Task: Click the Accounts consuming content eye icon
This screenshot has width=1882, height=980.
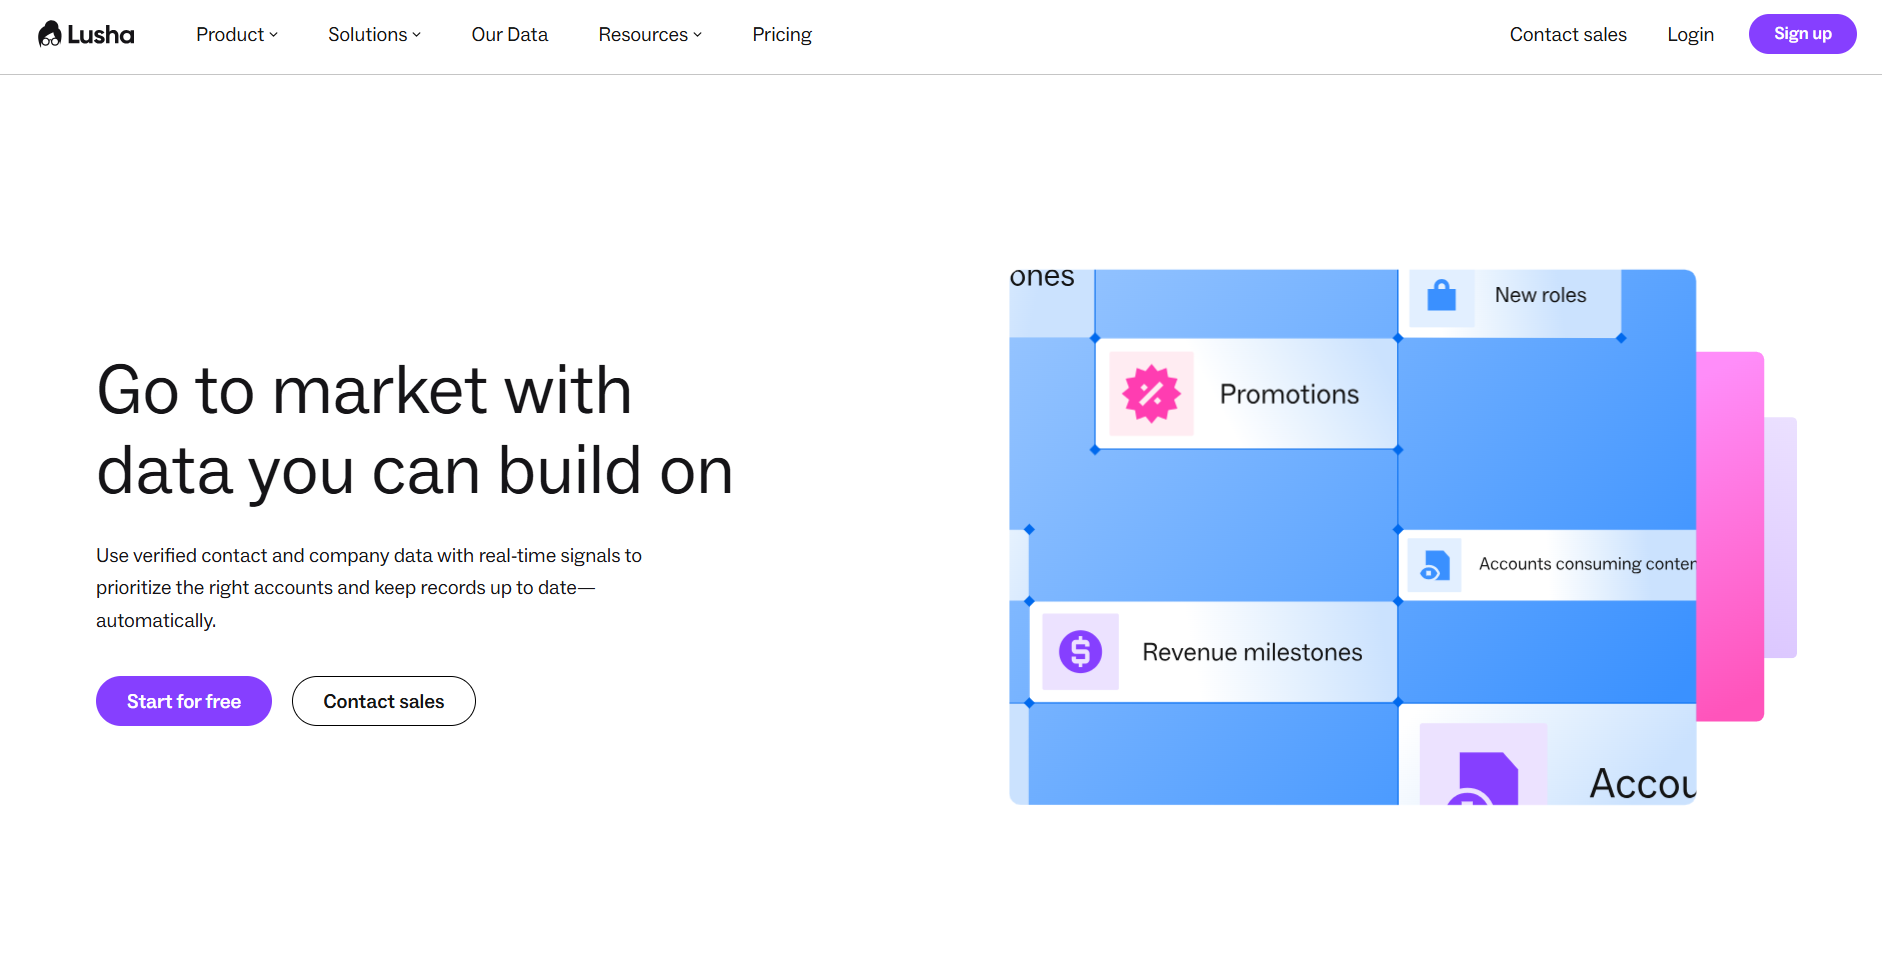Action: click(x=1434, y=566)
